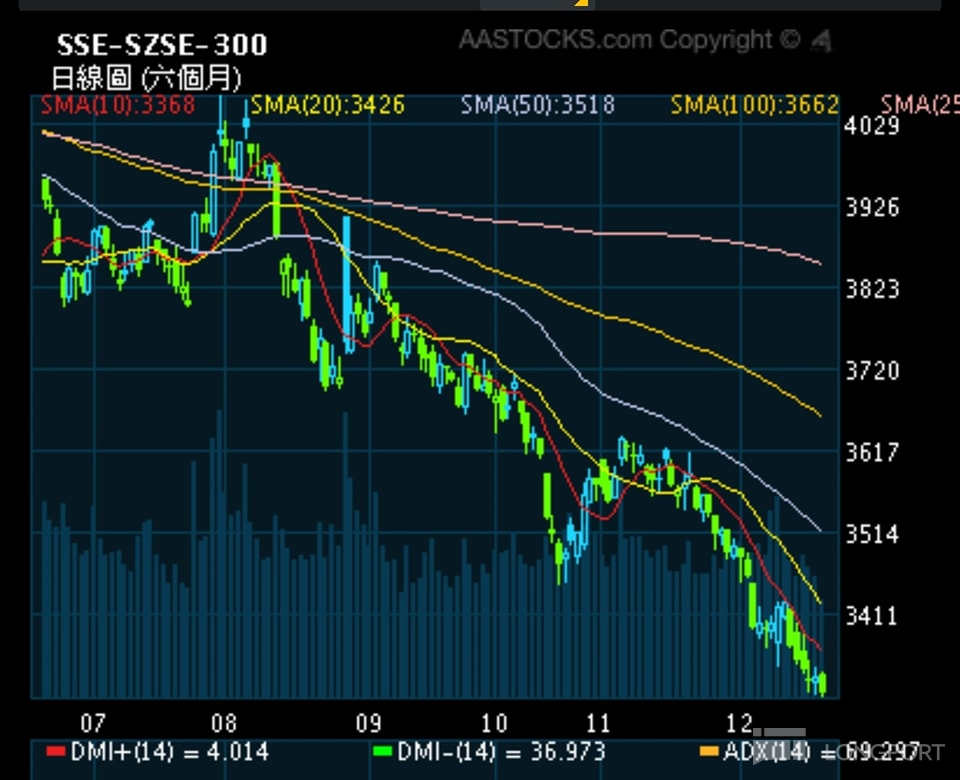The image size is (960, 780).
Task: Click the 4029 price axis label
Action: 872,126
